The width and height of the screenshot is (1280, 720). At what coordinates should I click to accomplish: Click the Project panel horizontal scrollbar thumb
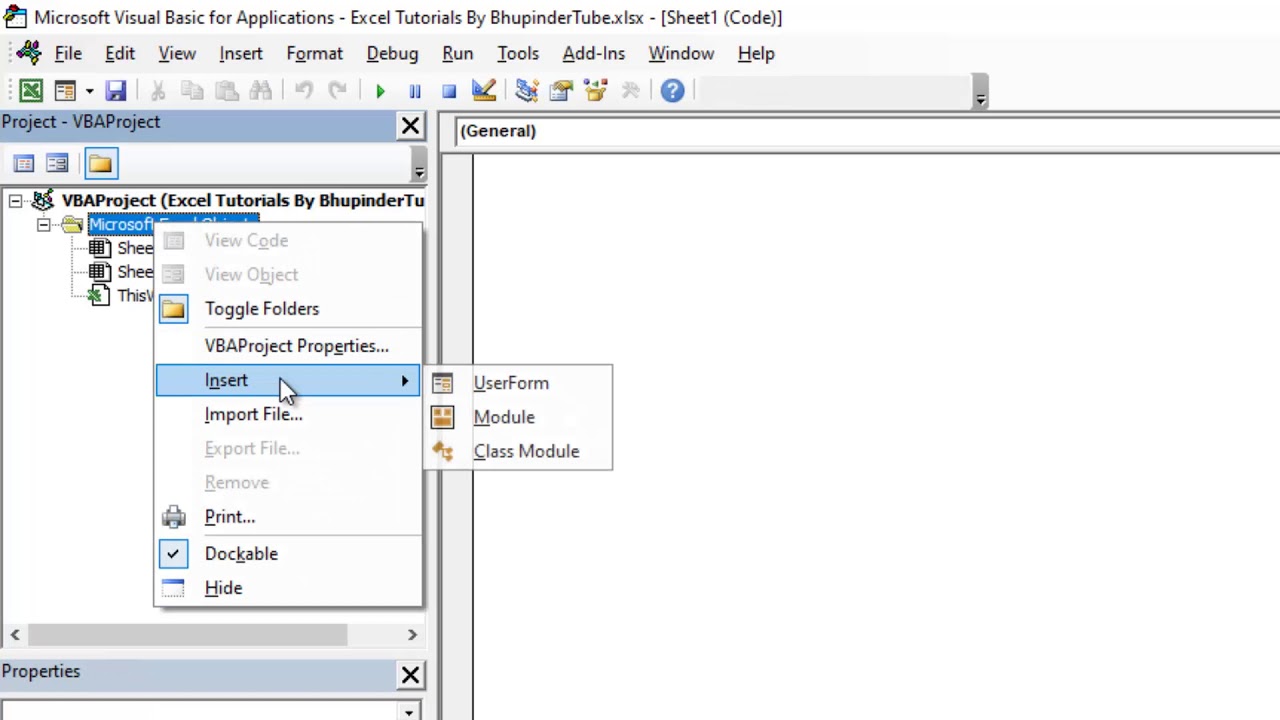click(x=188, y=634)
